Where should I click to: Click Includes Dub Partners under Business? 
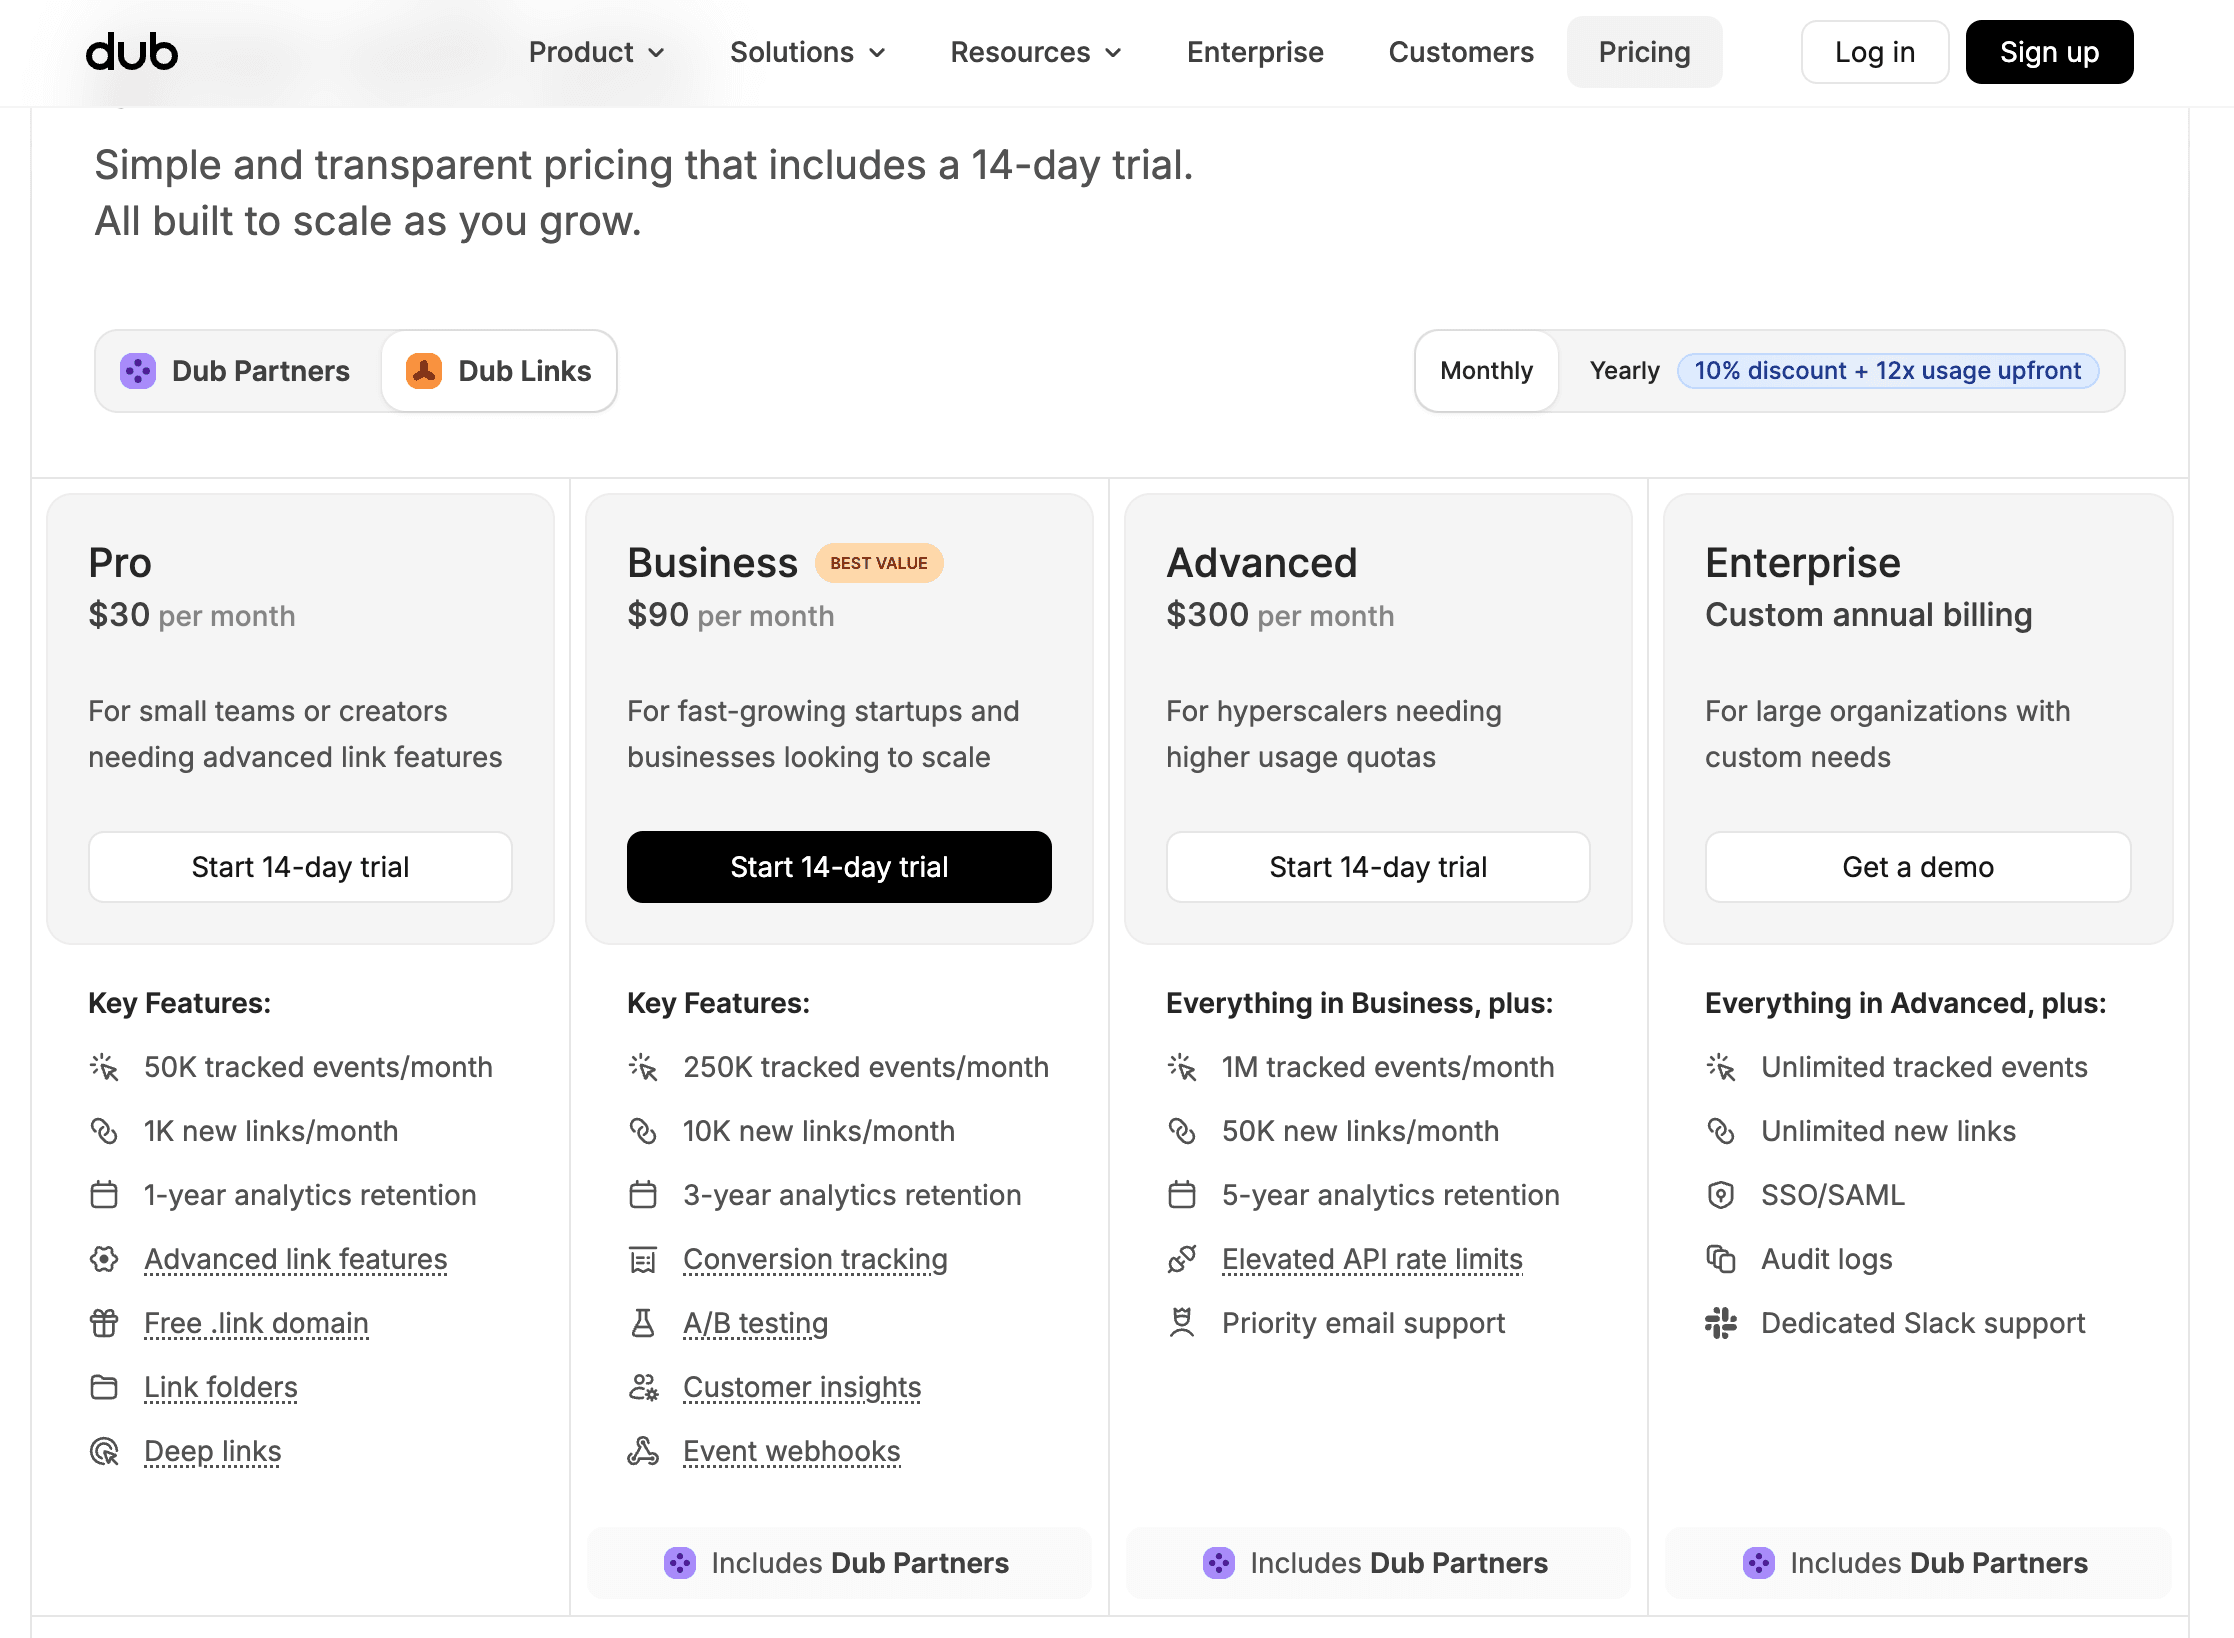pos(839,1563)
